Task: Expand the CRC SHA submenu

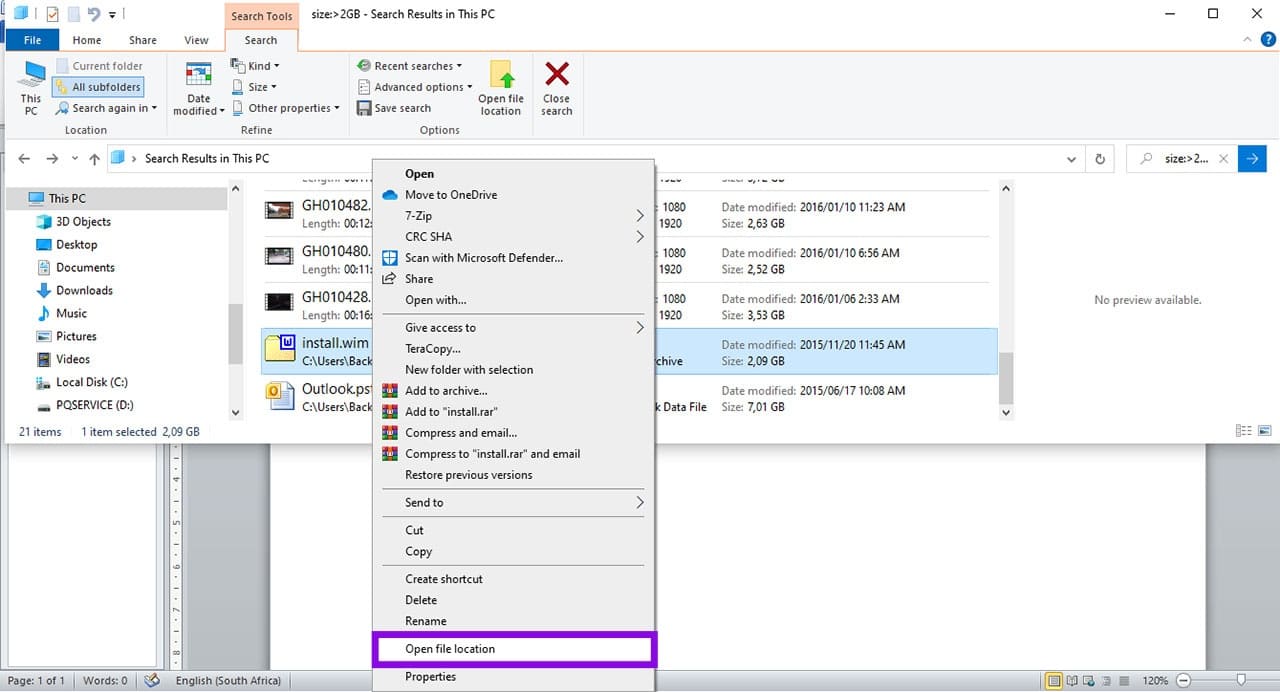Action: coord(513,237)
